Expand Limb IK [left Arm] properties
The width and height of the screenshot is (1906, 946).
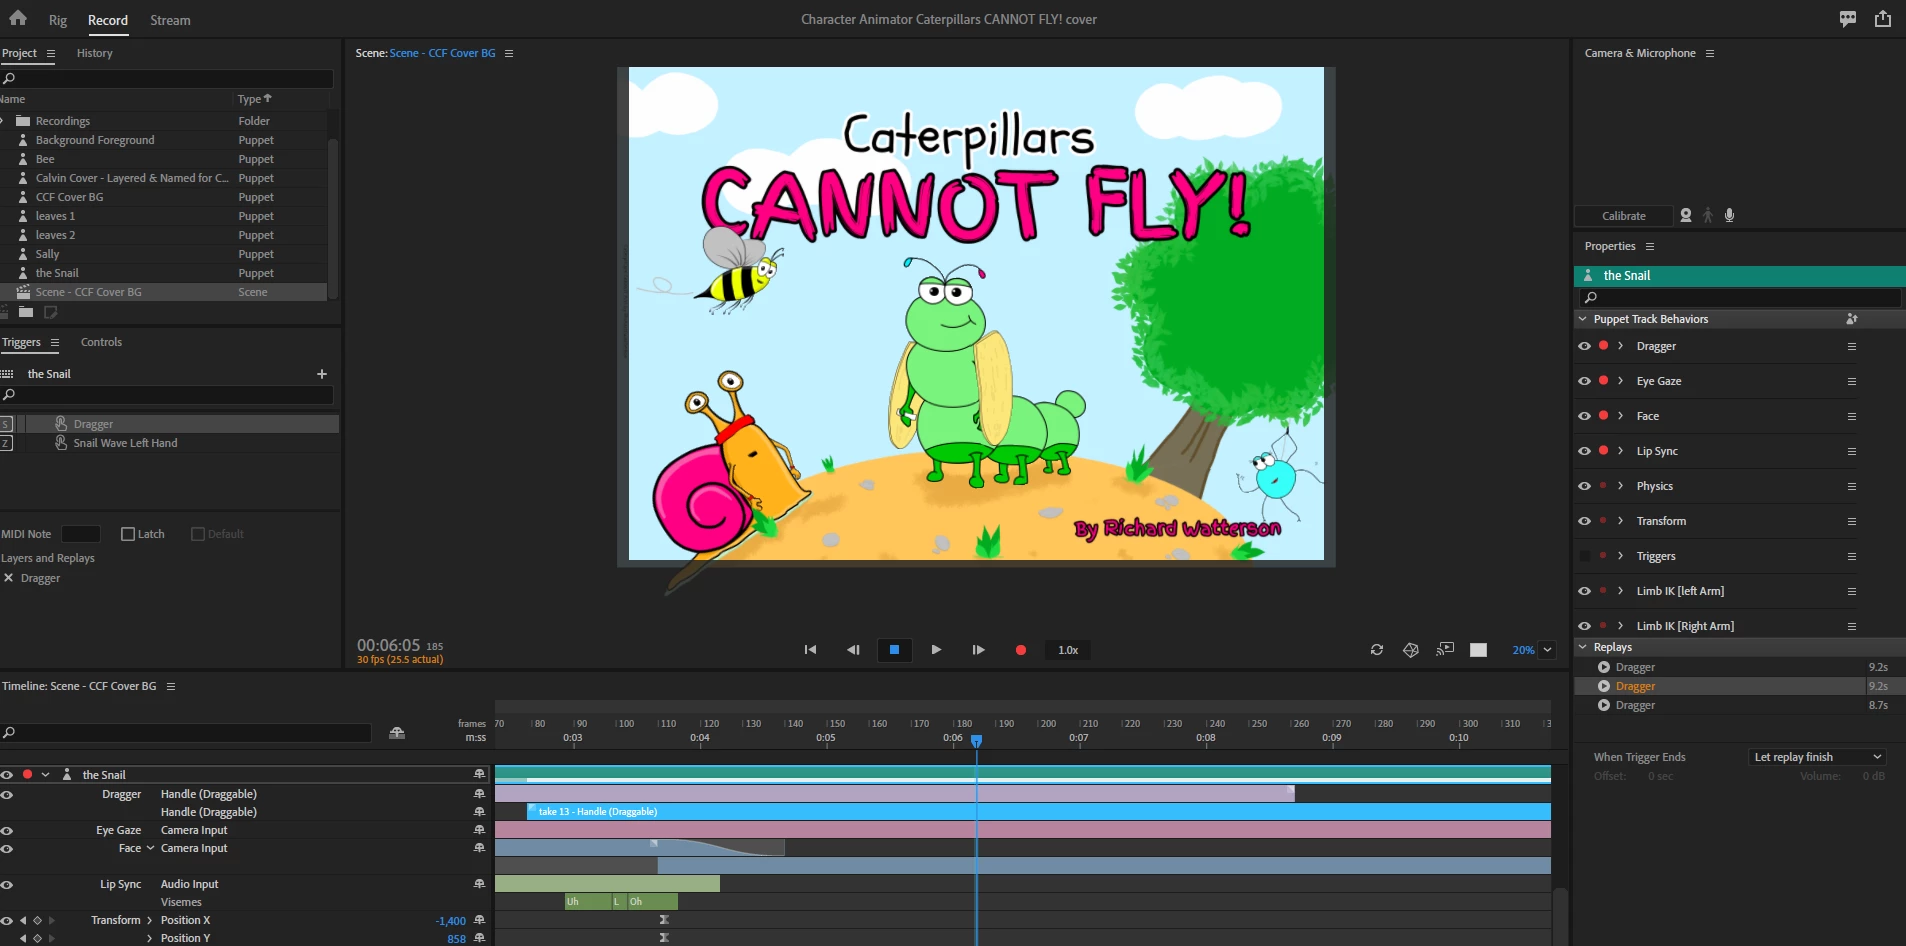tap(1620, 591)
